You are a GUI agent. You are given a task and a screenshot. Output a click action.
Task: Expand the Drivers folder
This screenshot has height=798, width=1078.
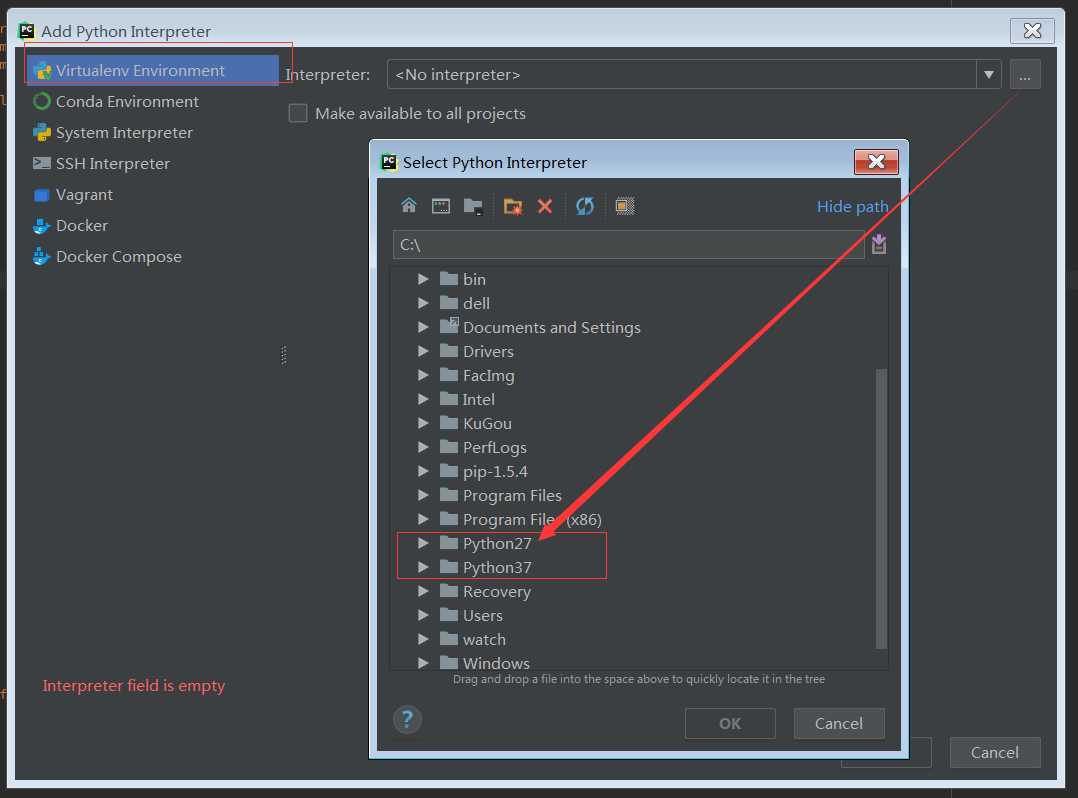click(423, 351)
